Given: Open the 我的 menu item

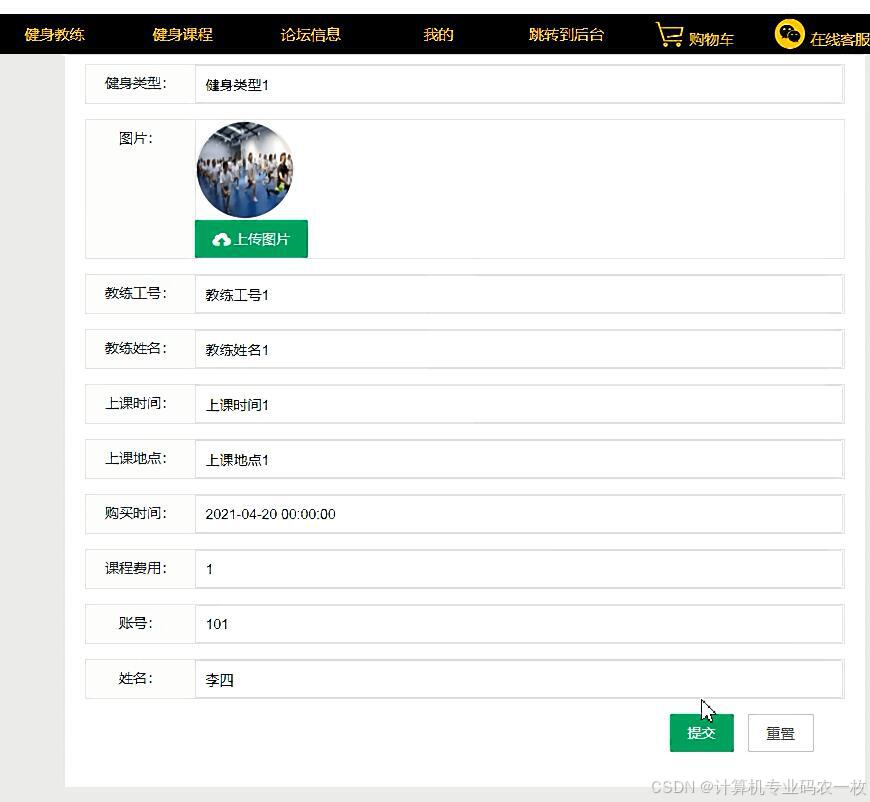Looking at the screenshot, I should coord(438,34).
